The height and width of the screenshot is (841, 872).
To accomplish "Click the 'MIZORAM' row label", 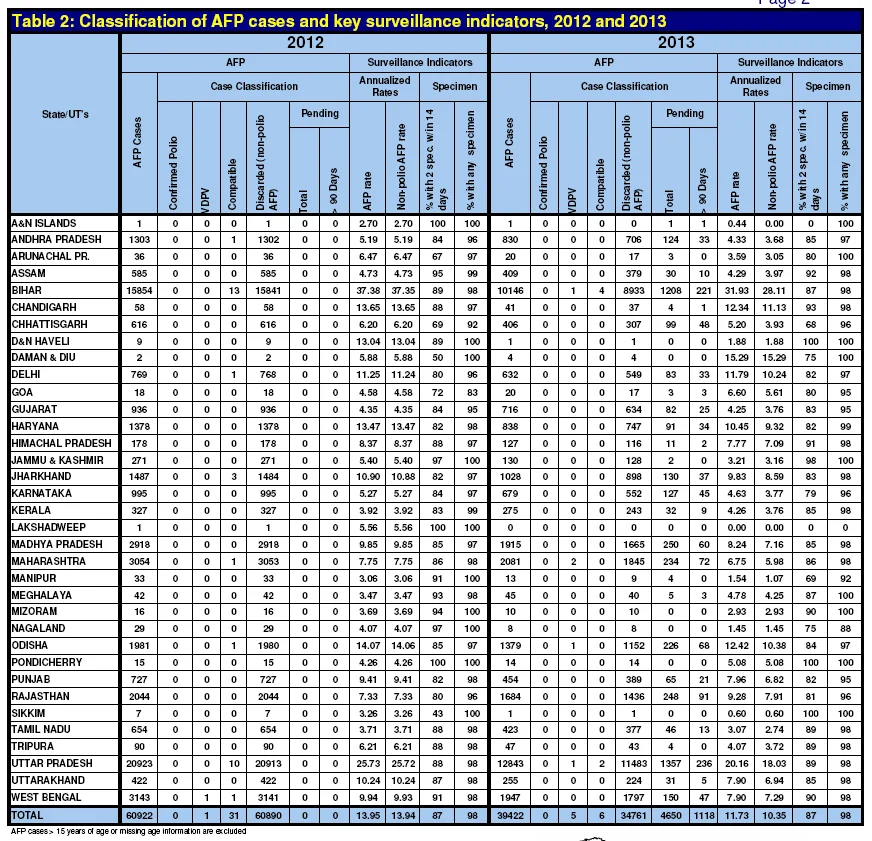I will [34, 611].
